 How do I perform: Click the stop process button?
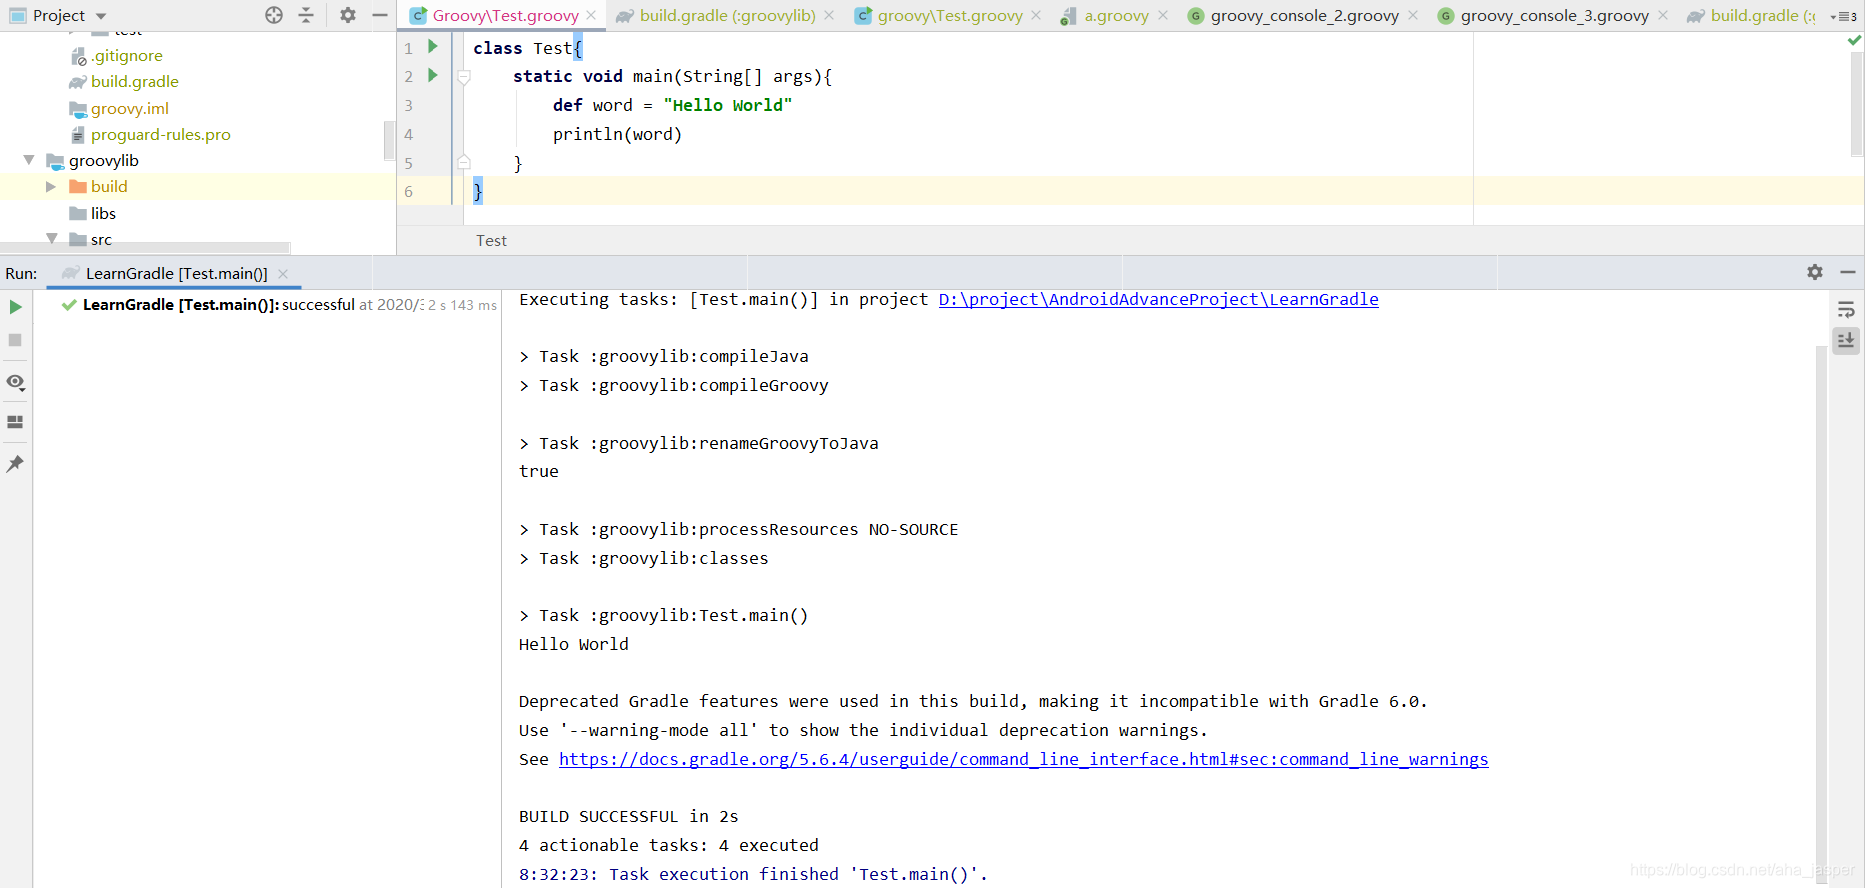15,340
